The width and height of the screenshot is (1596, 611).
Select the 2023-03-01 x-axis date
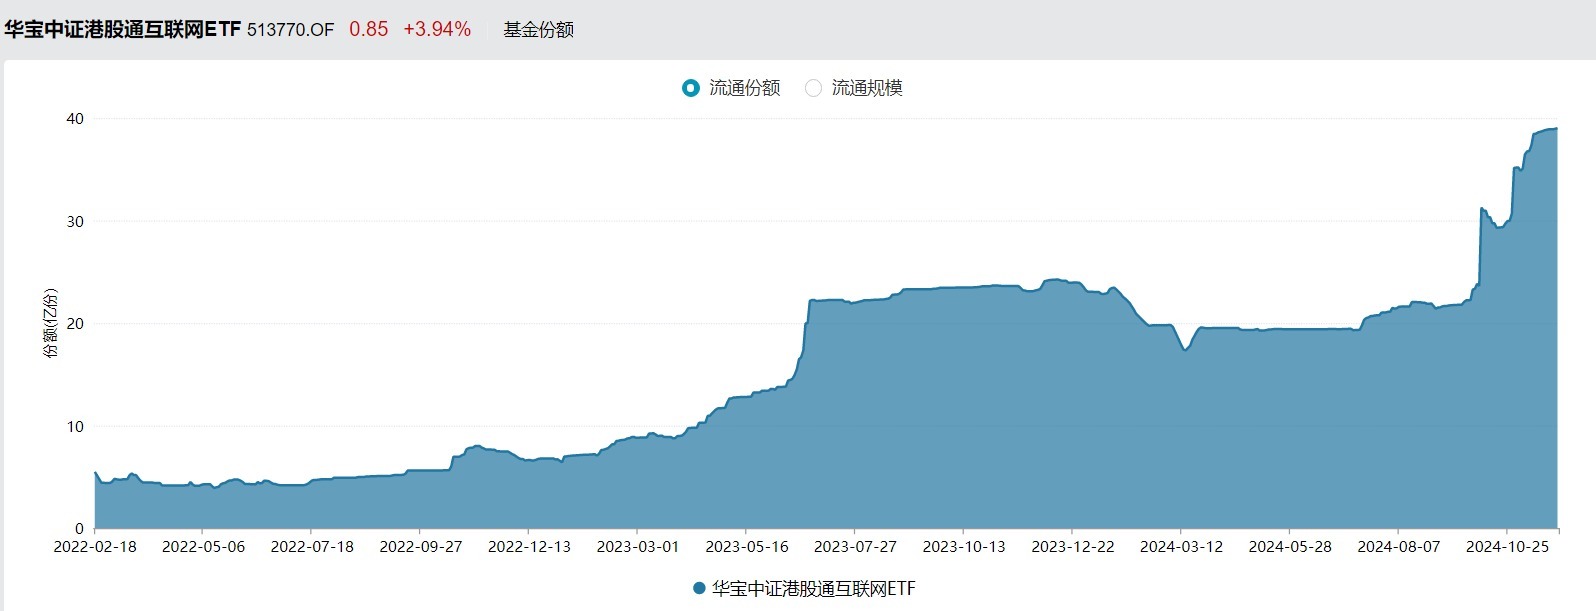(638, 547)
